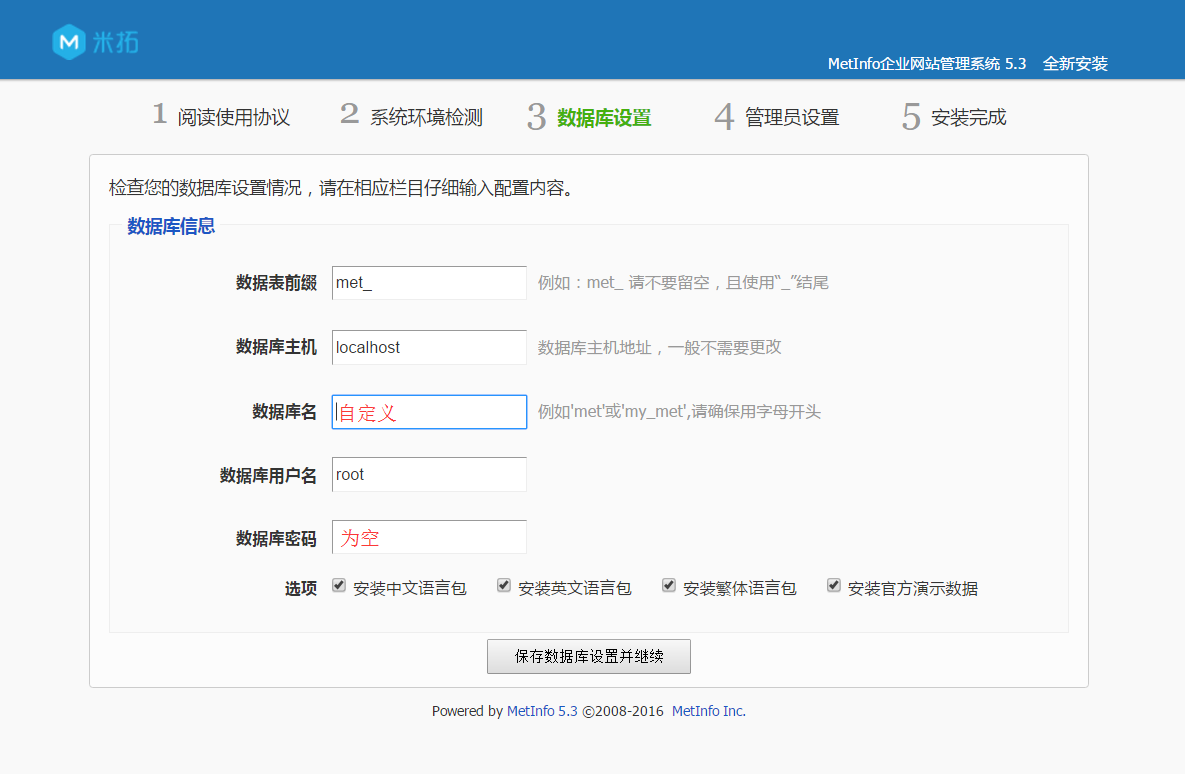Viewport: 1185px width, 774px height.
Task: Select step 2 系统环境检测
Action: point(411,117)
